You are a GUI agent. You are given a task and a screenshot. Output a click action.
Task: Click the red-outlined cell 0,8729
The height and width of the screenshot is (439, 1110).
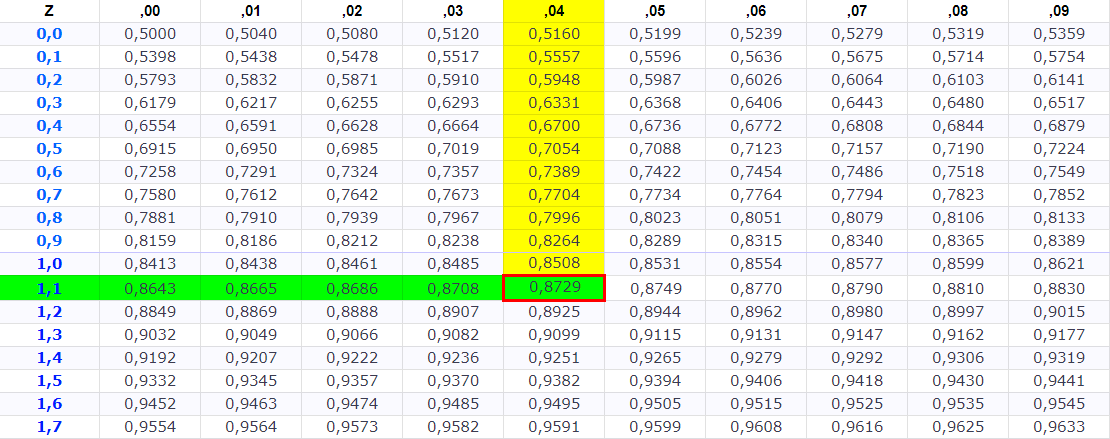coord(553,288)
